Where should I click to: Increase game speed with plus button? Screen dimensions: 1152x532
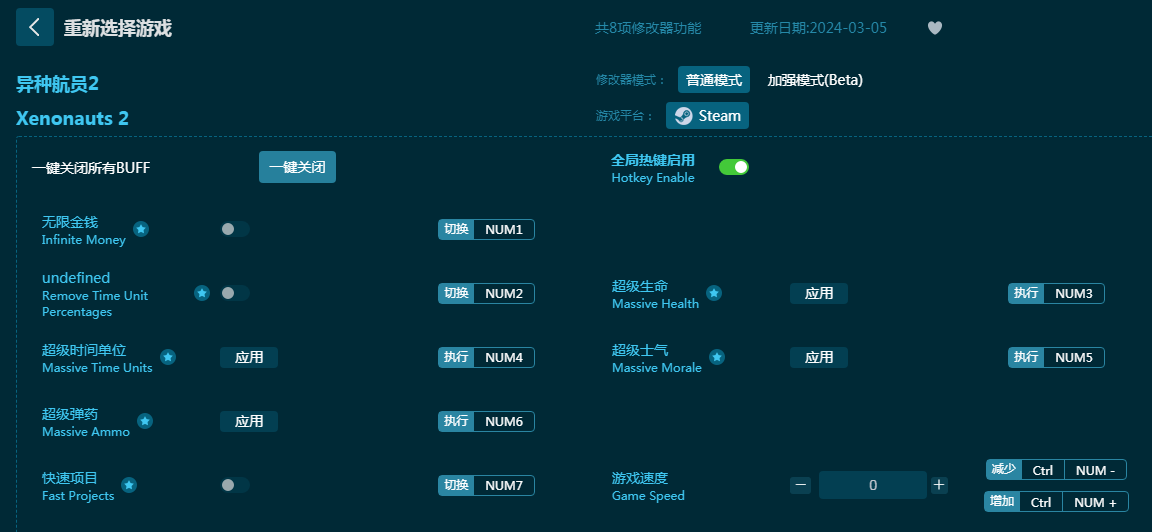939,485
